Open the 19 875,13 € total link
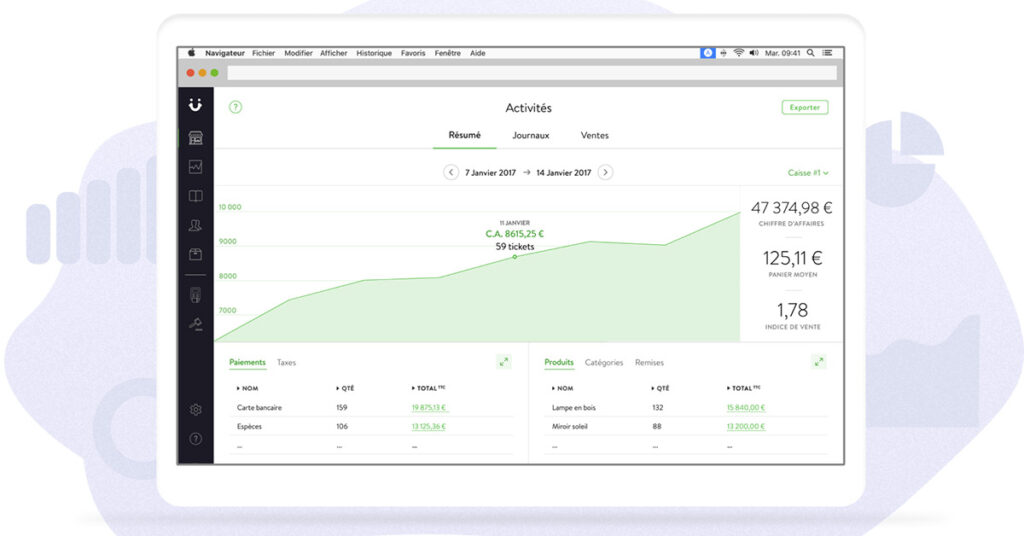 429,407
